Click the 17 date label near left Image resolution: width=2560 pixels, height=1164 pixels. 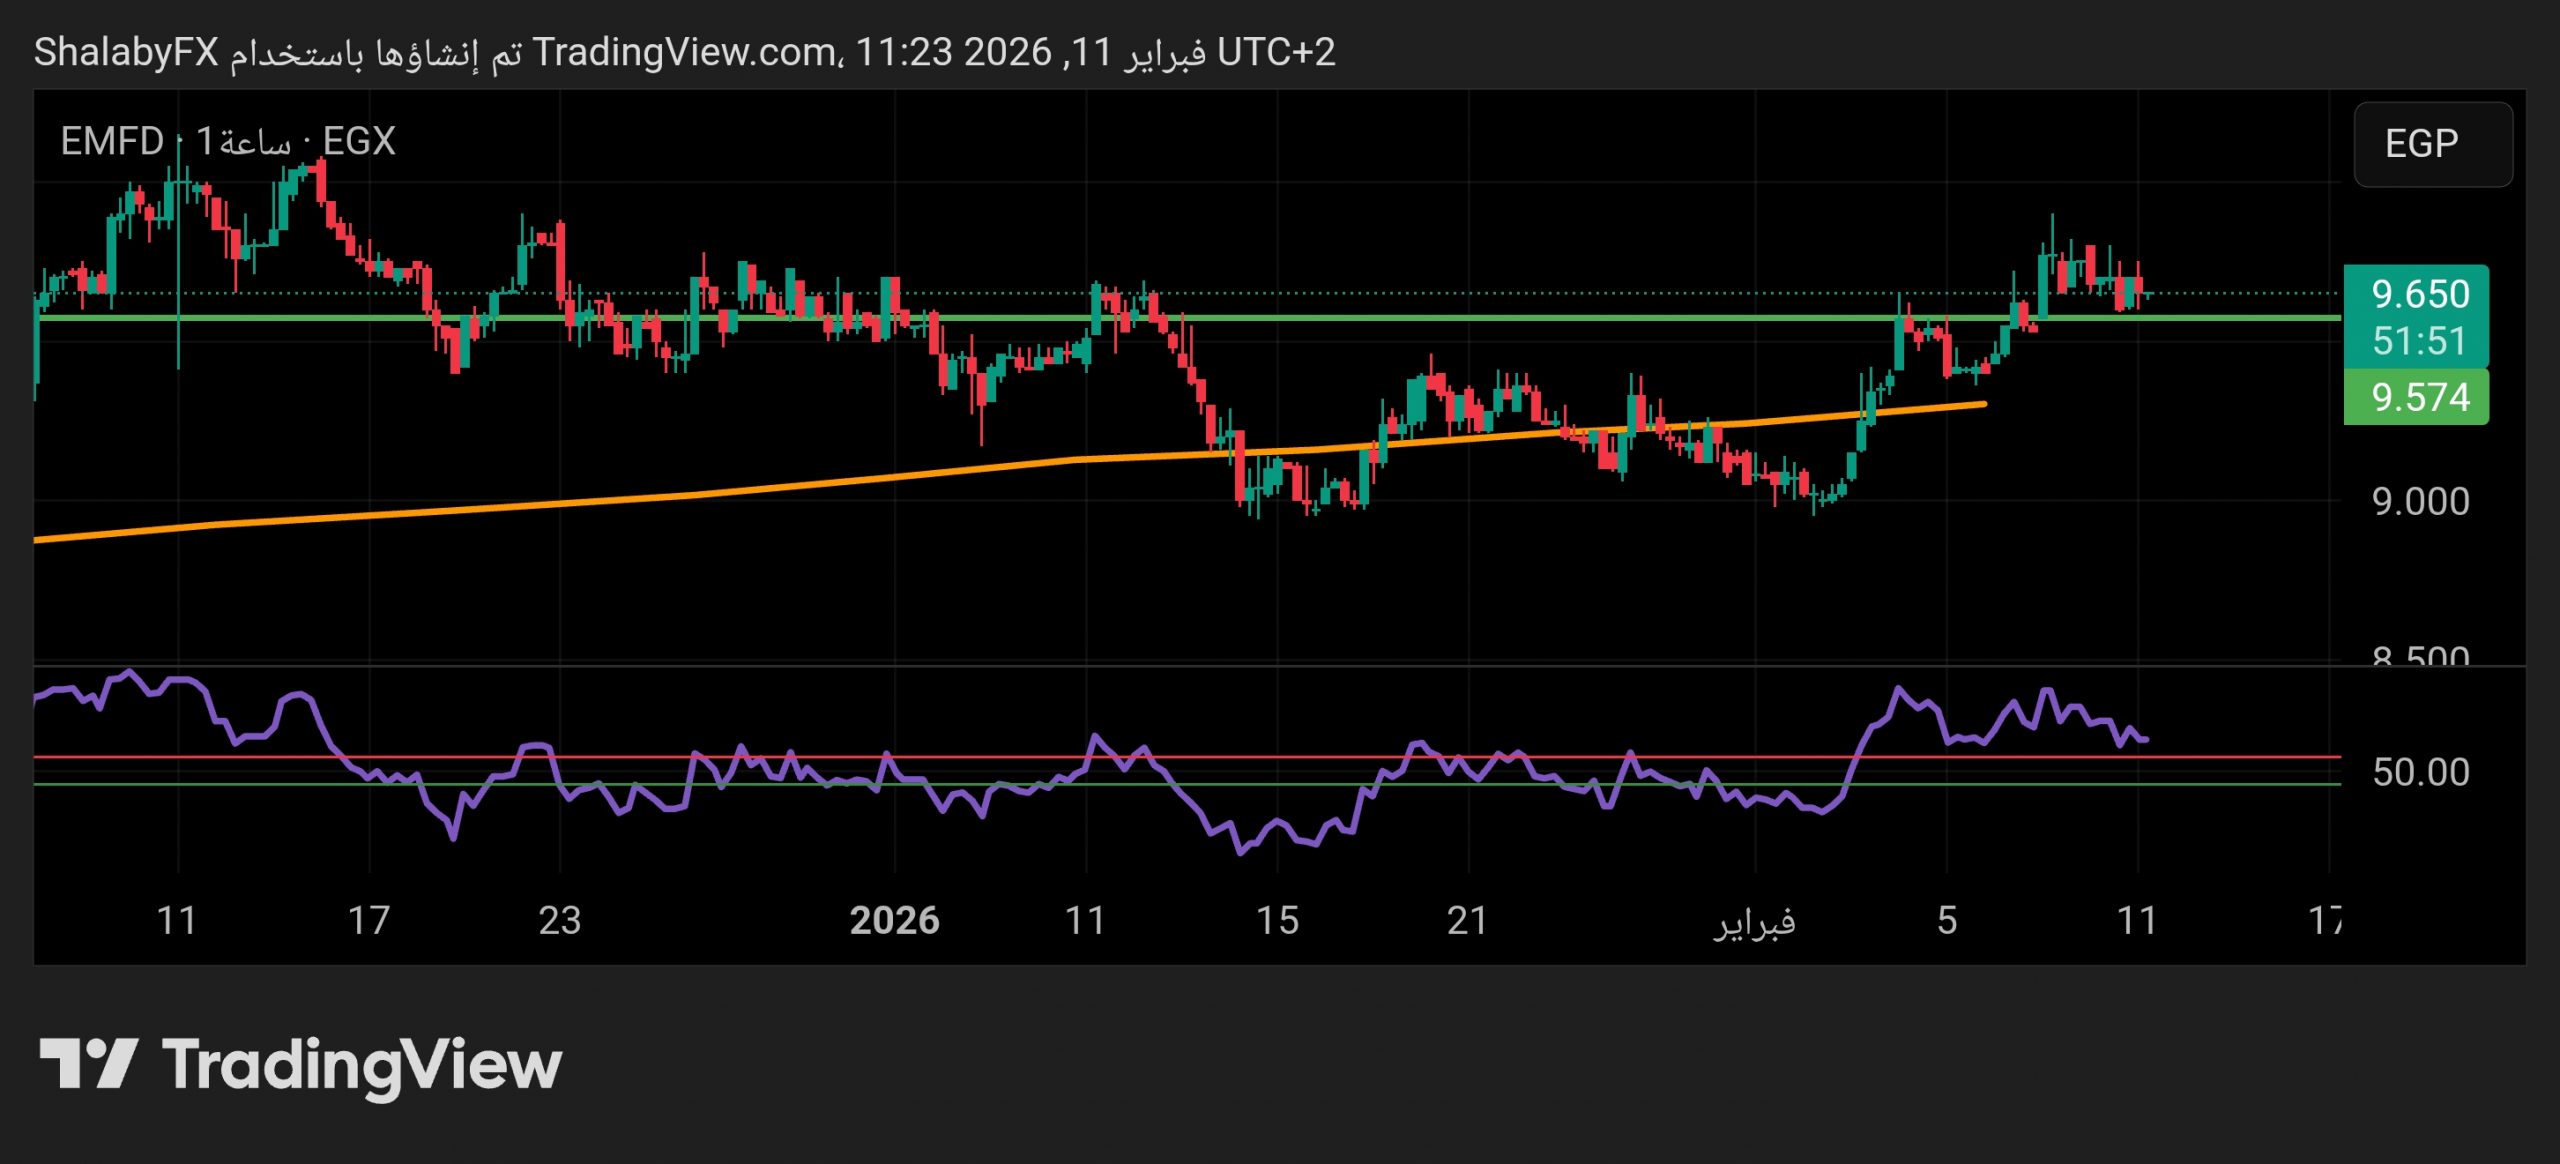[368, 920]
